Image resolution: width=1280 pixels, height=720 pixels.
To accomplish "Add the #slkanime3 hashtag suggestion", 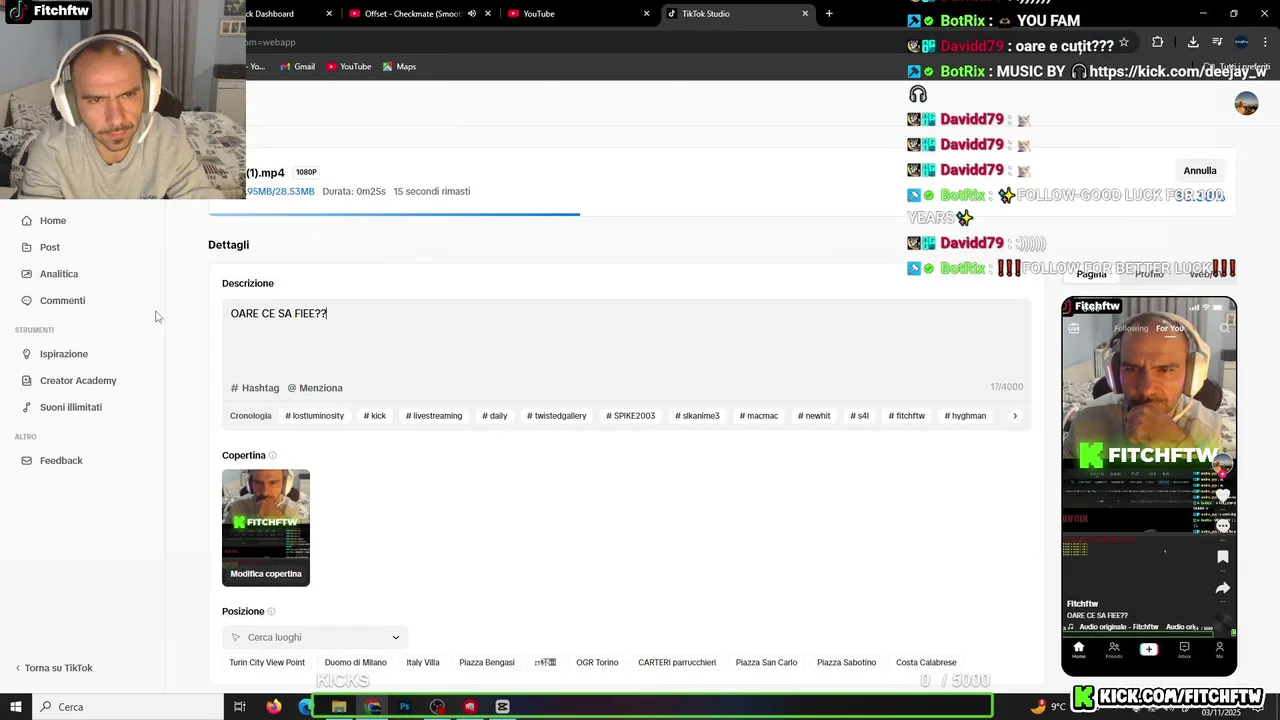I will click(x=697, y=416).
